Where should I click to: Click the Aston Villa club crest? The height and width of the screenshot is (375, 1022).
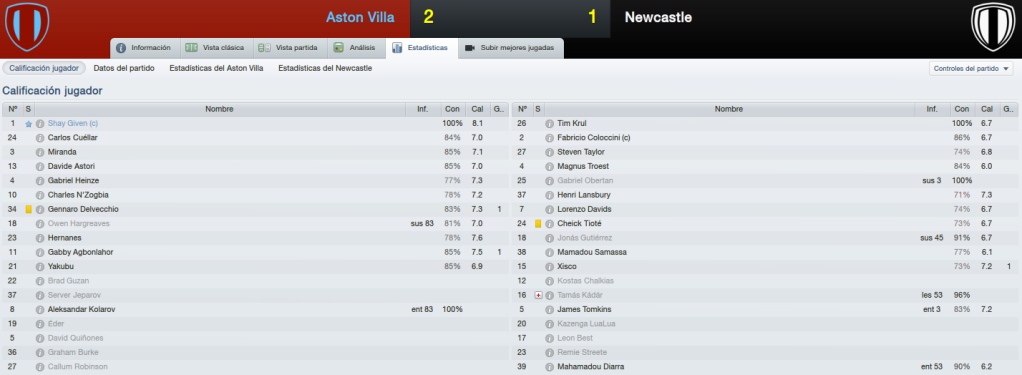point(27,27)
